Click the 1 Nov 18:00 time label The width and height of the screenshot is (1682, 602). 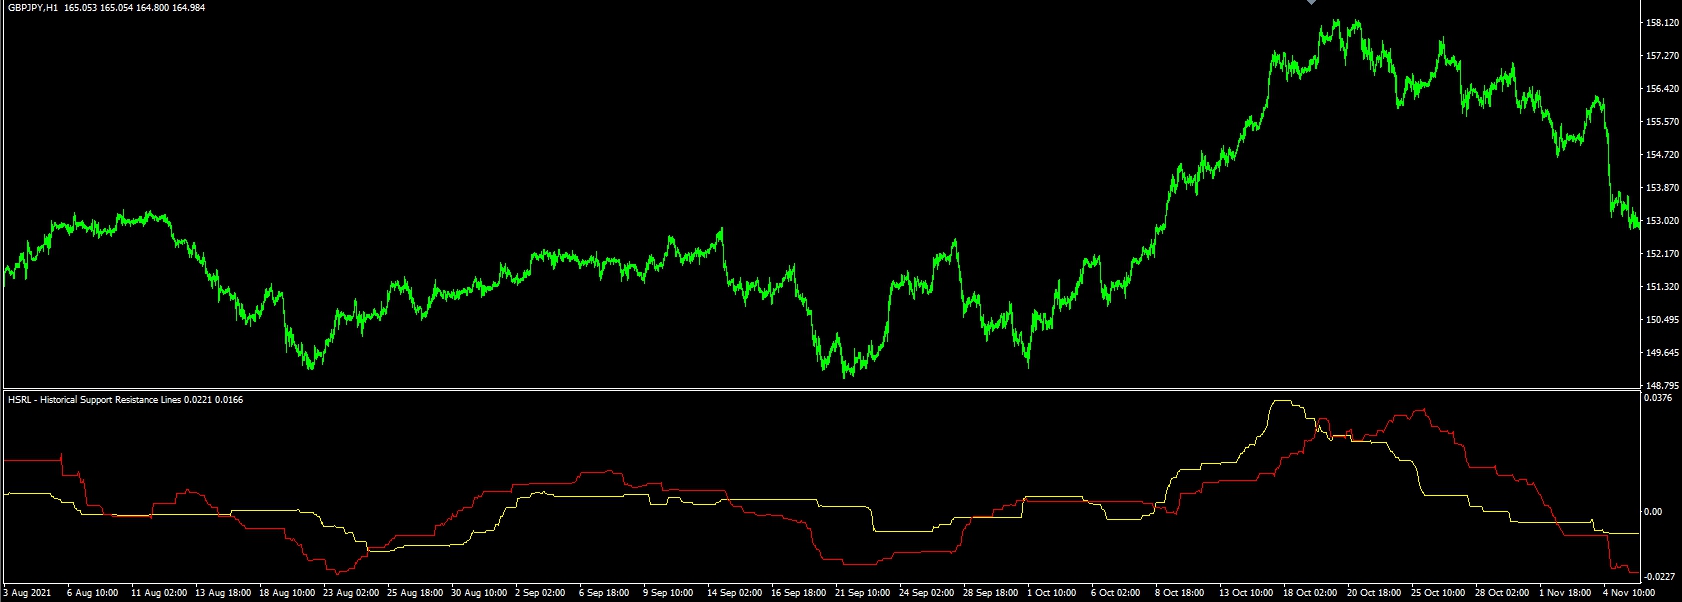click(x=1565, y=593)
